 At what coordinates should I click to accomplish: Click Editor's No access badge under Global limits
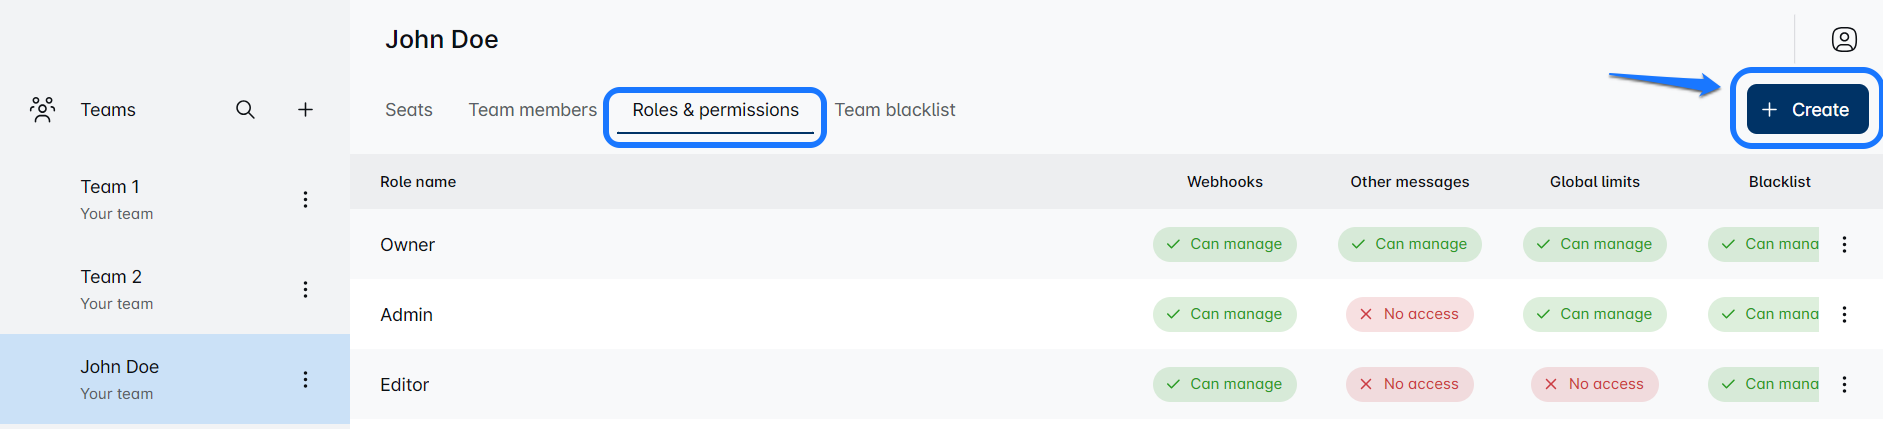(1594, 384)
